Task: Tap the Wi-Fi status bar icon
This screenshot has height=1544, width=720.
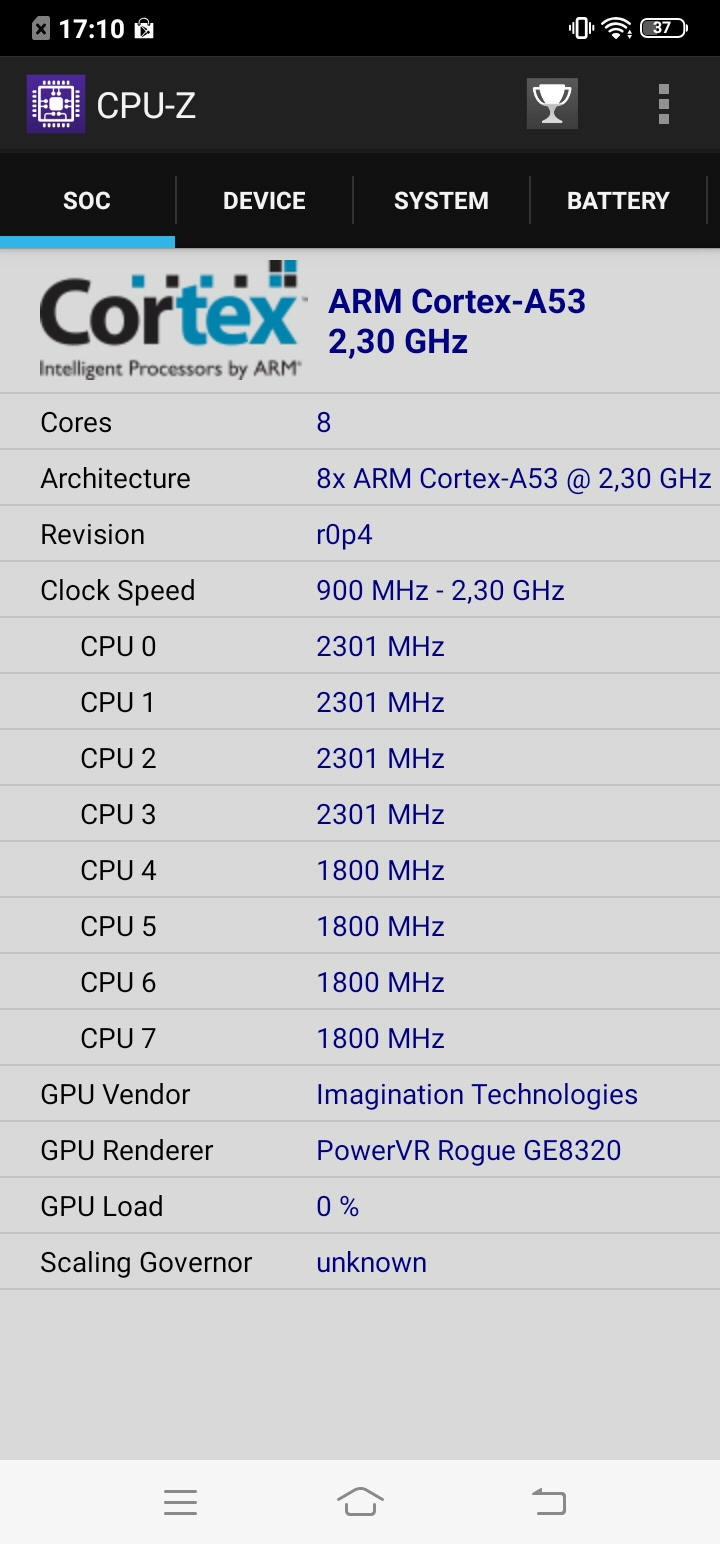Action: [616, 28]
